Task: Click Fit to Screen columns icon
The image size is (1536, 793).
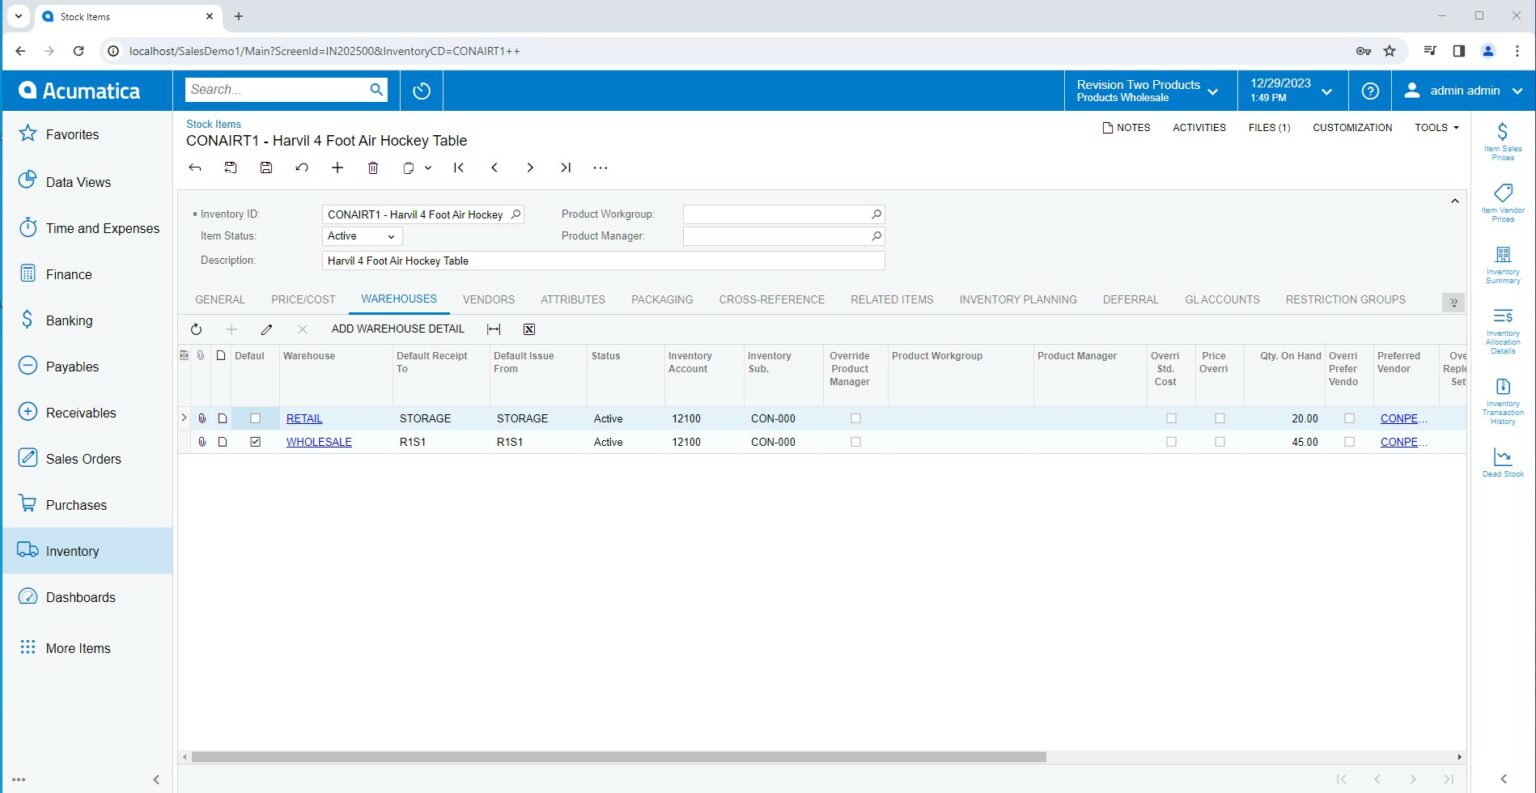Action: pyautogui.click(x=493, y=329)
